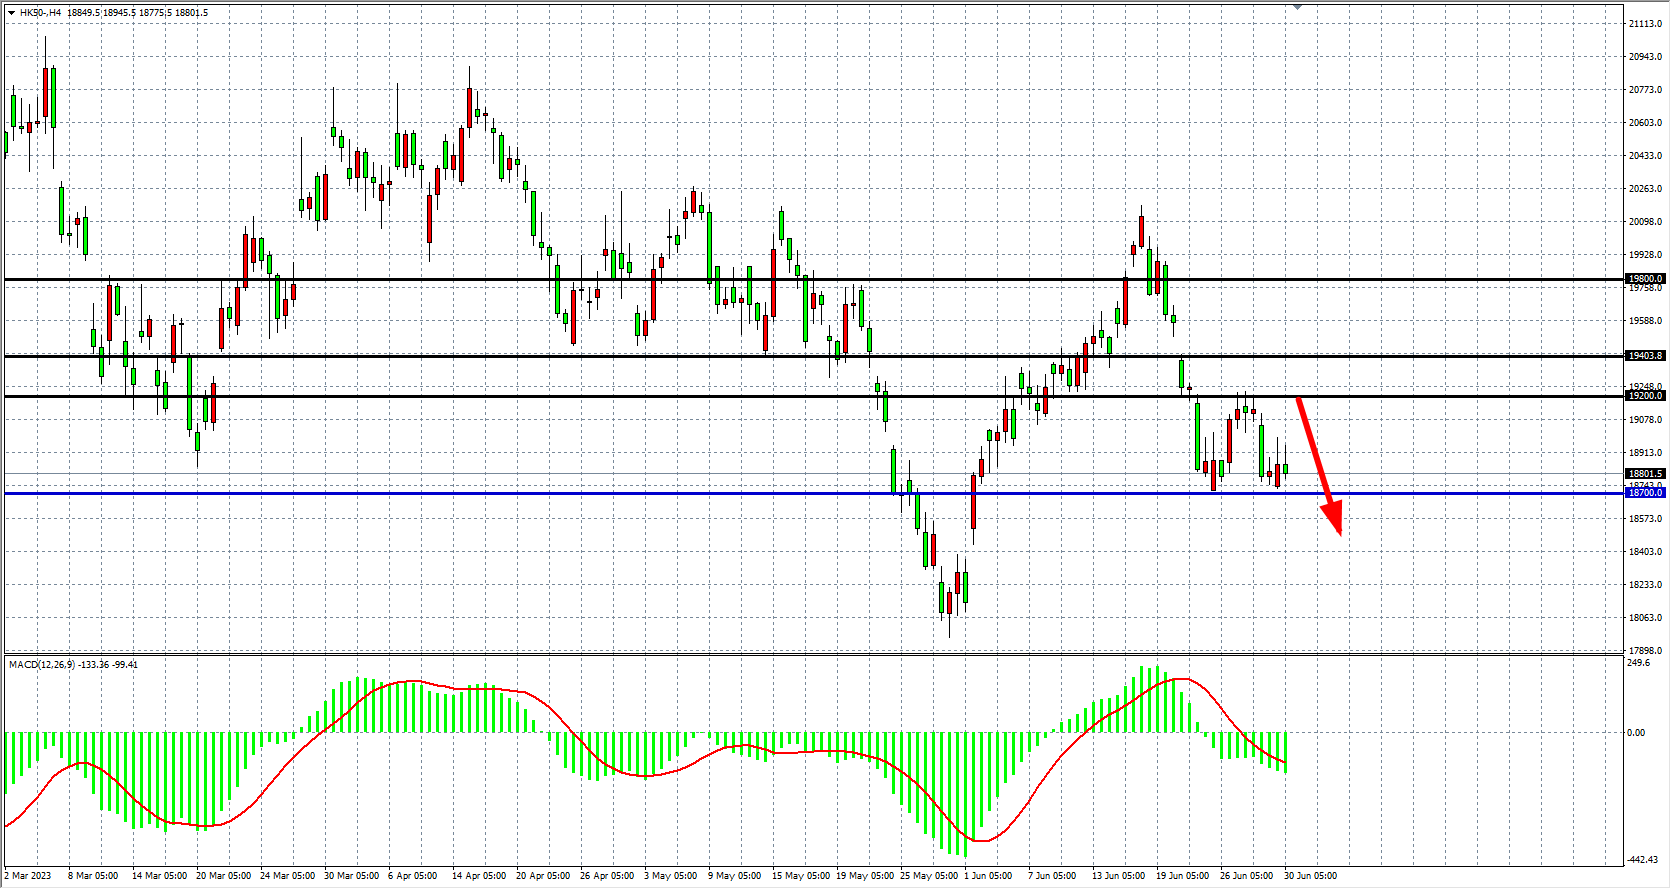Click the current price 18801.5 tag

[x=1645, y=474]
